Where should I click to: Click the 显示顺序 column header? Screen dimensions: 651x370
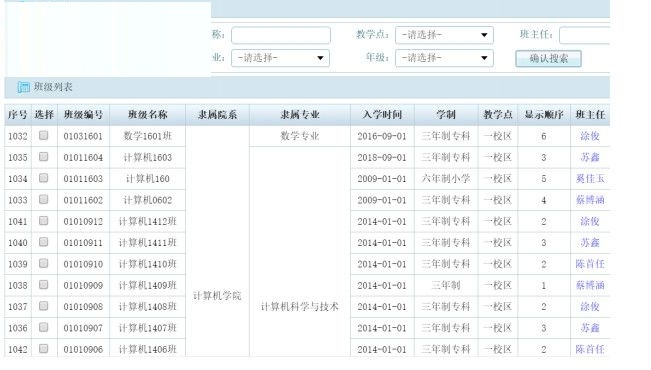(x=544, y=115)
